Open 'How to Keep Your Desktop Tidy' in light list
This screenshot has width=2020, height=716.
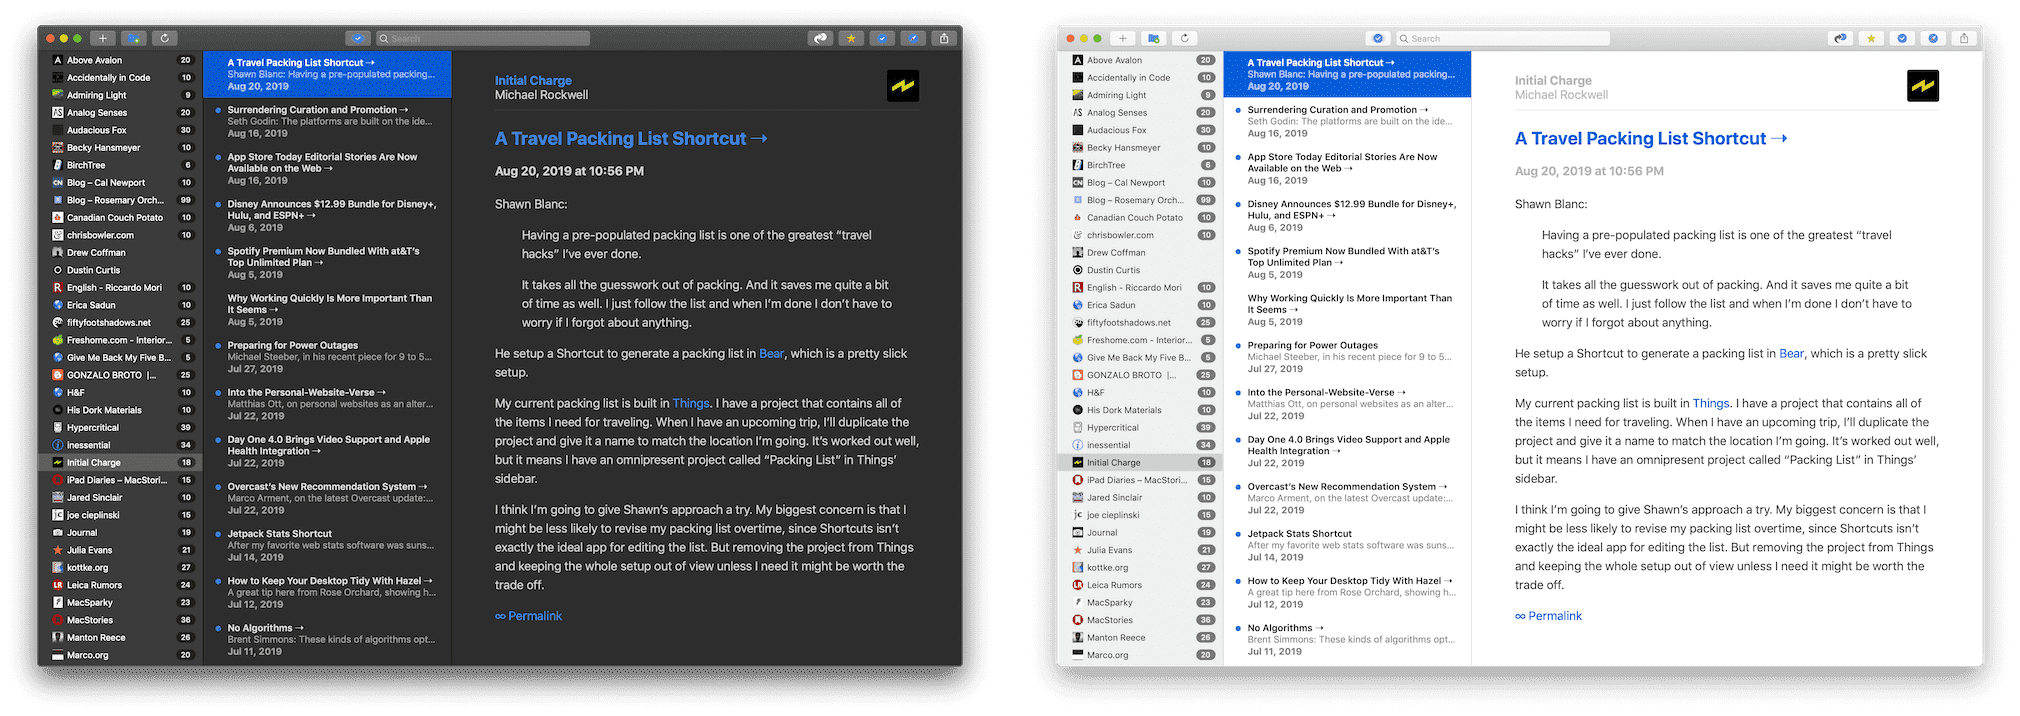click(x=1347, y=592)
